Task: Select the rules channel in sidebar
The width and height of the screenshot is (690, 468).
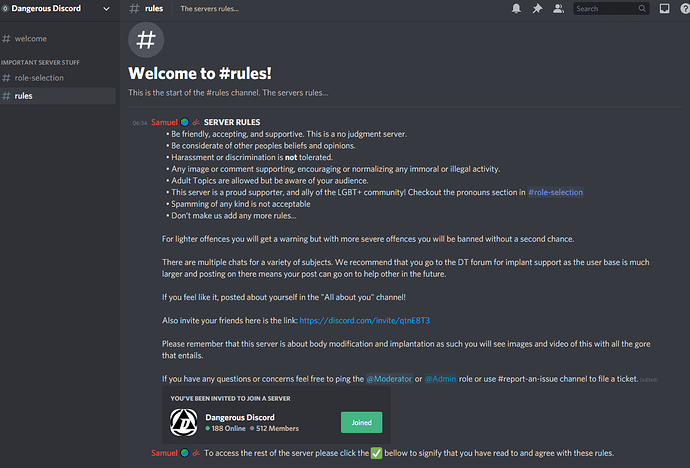Action: [58, 96]
